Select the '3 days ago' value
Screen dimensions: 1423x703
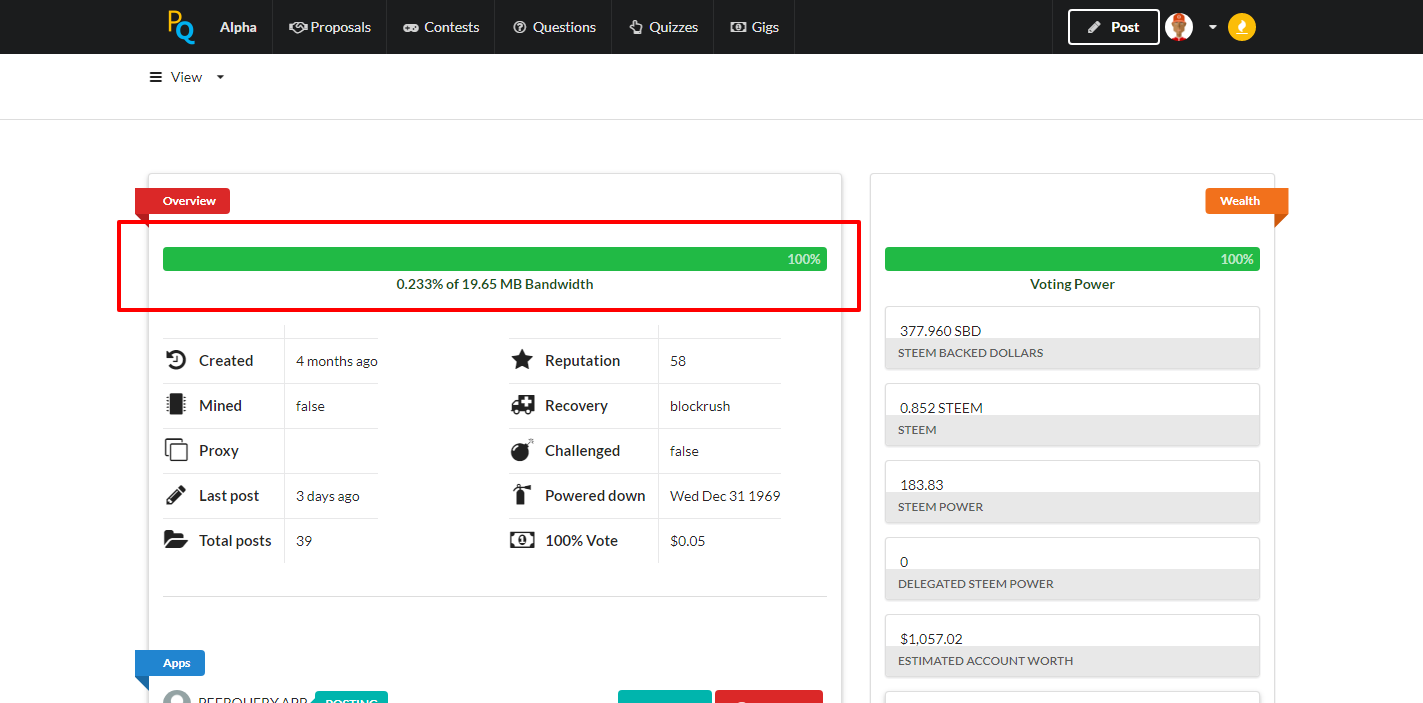tap(328, 496)
